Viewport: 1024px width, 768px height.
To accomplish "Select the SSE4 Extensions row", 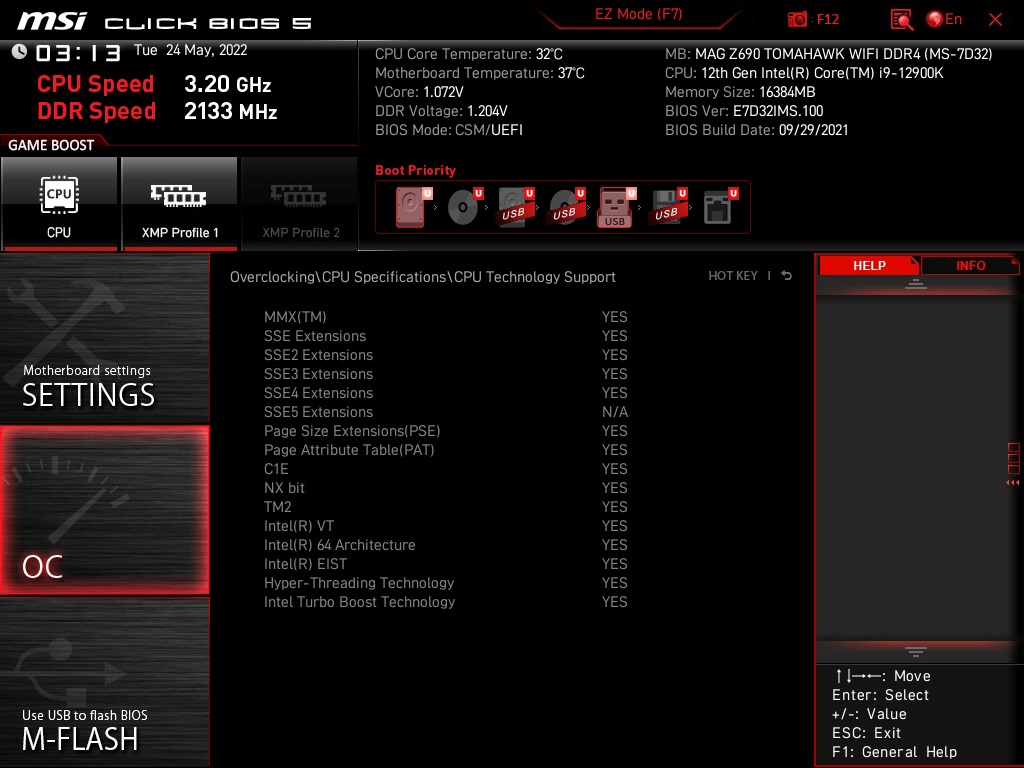I will [x=445, y=392].
